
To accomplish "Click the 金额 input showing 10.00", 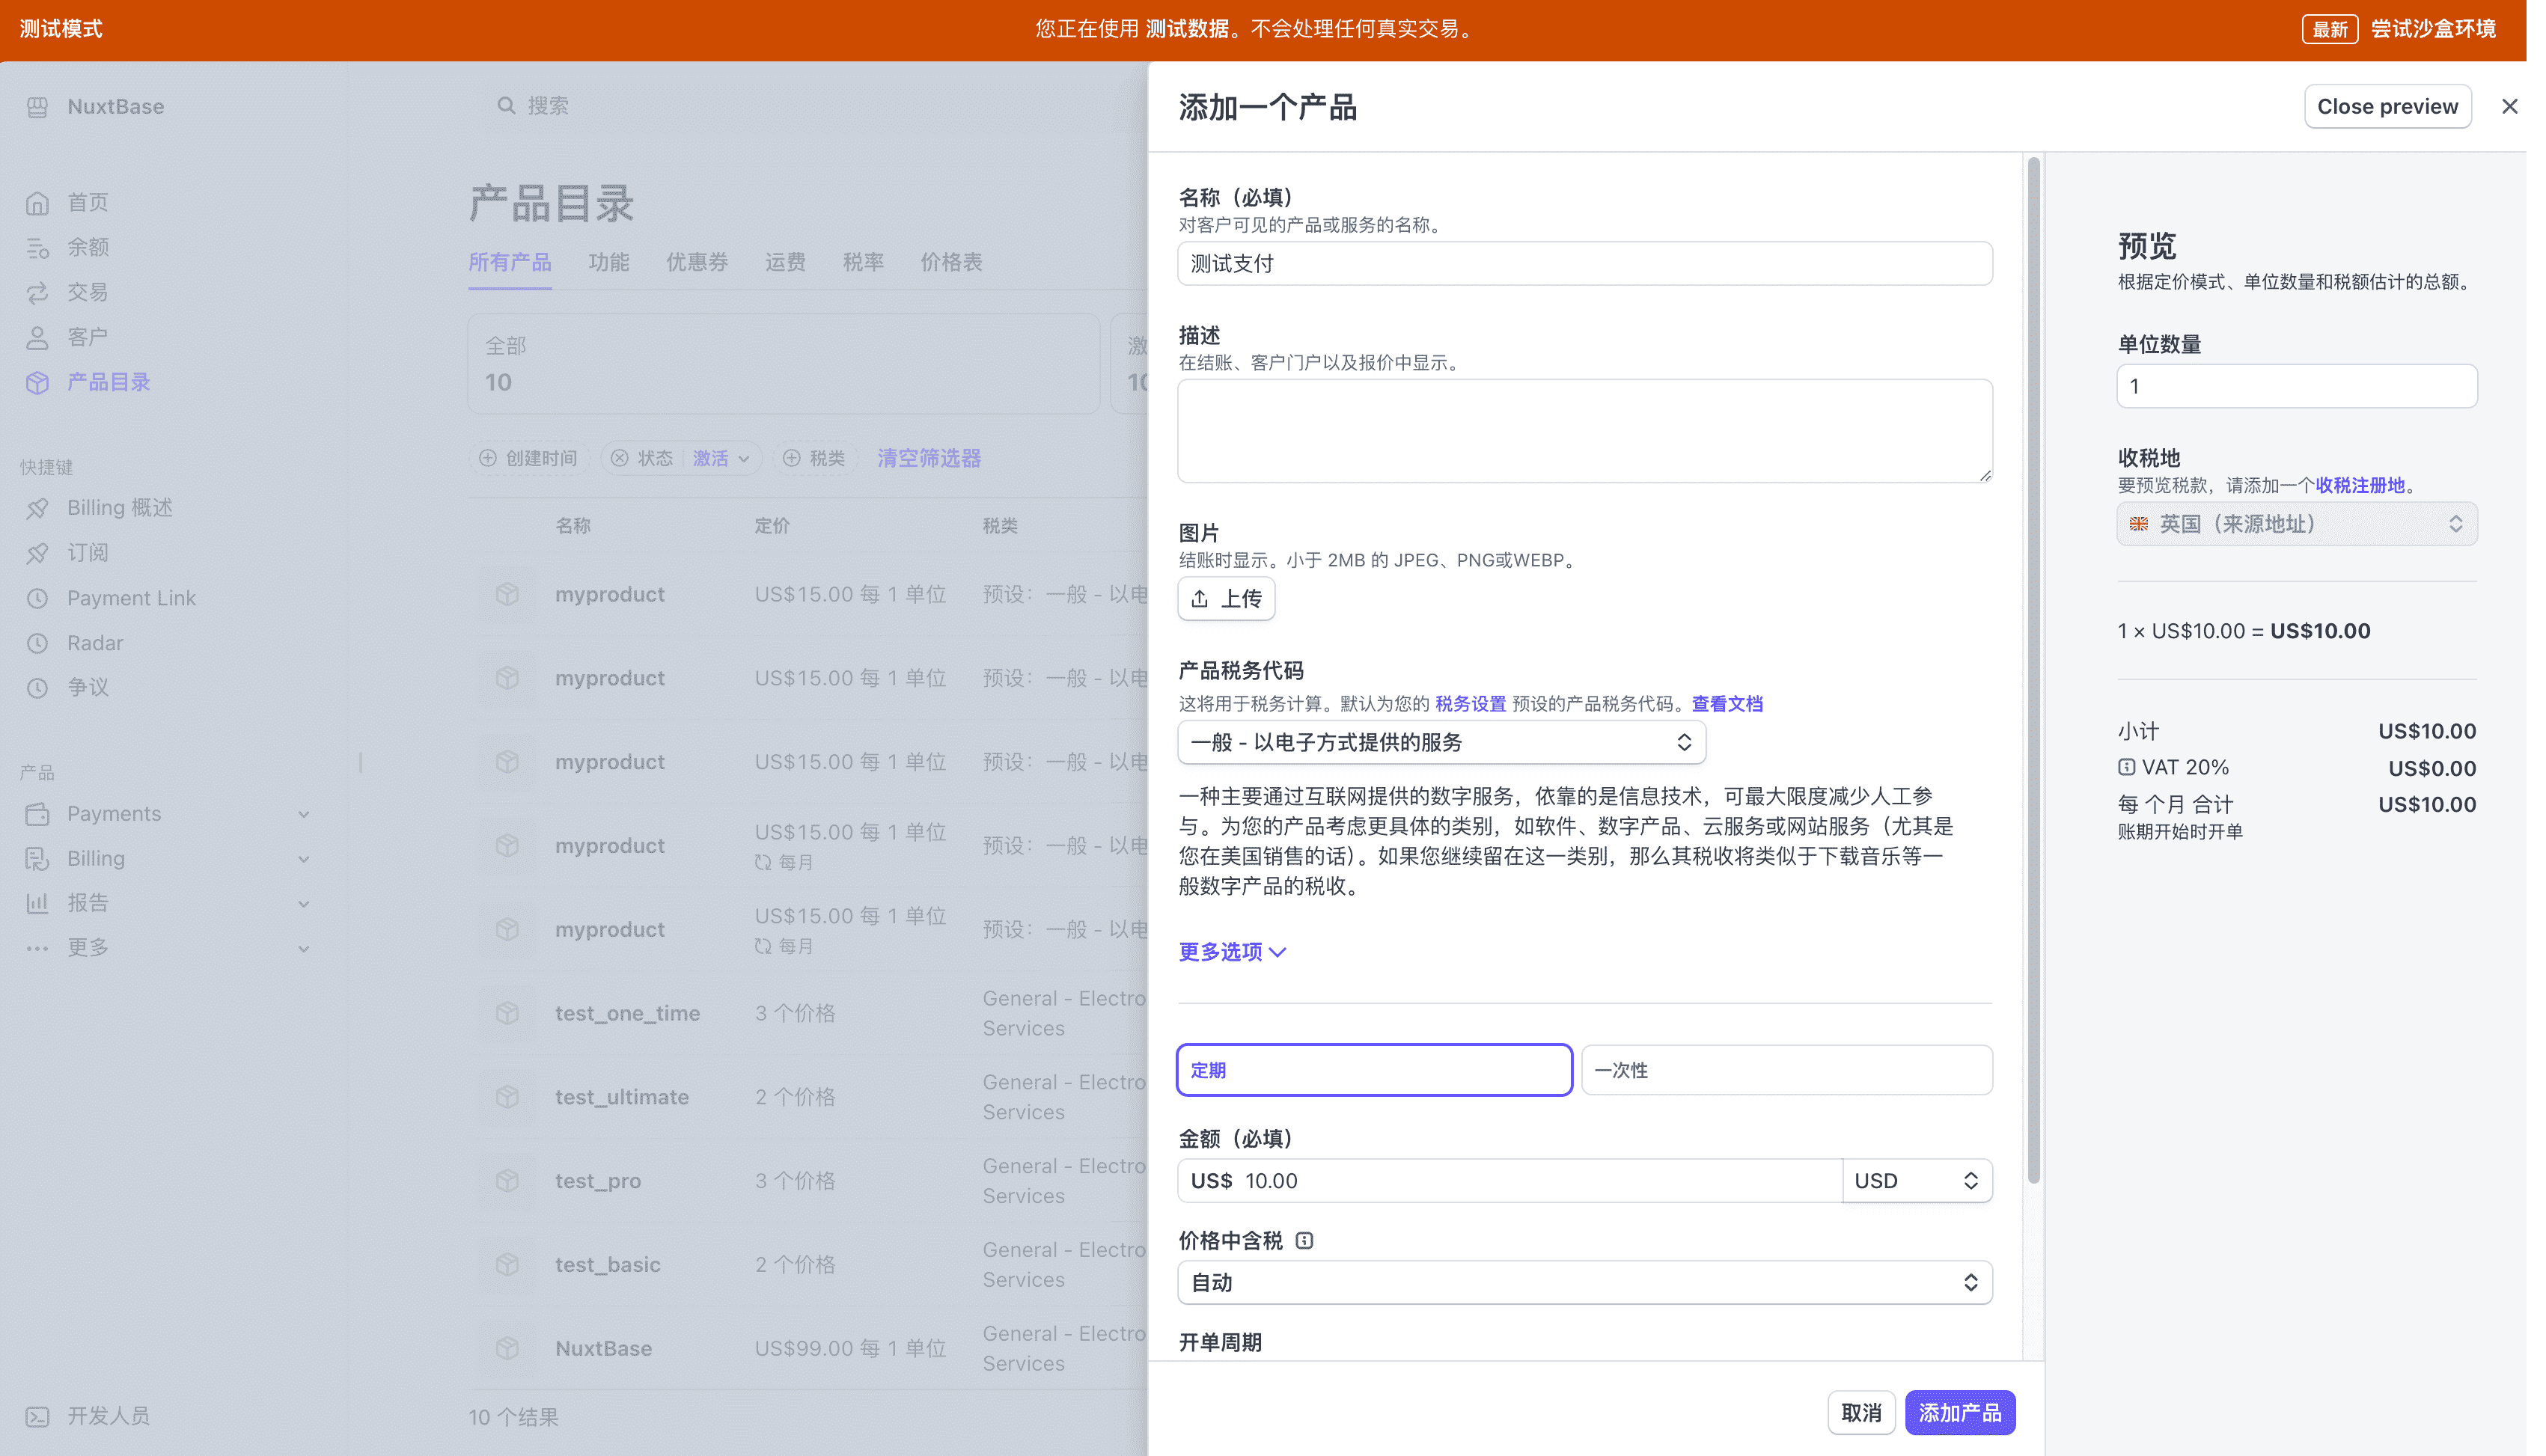I will 1510,1181.
